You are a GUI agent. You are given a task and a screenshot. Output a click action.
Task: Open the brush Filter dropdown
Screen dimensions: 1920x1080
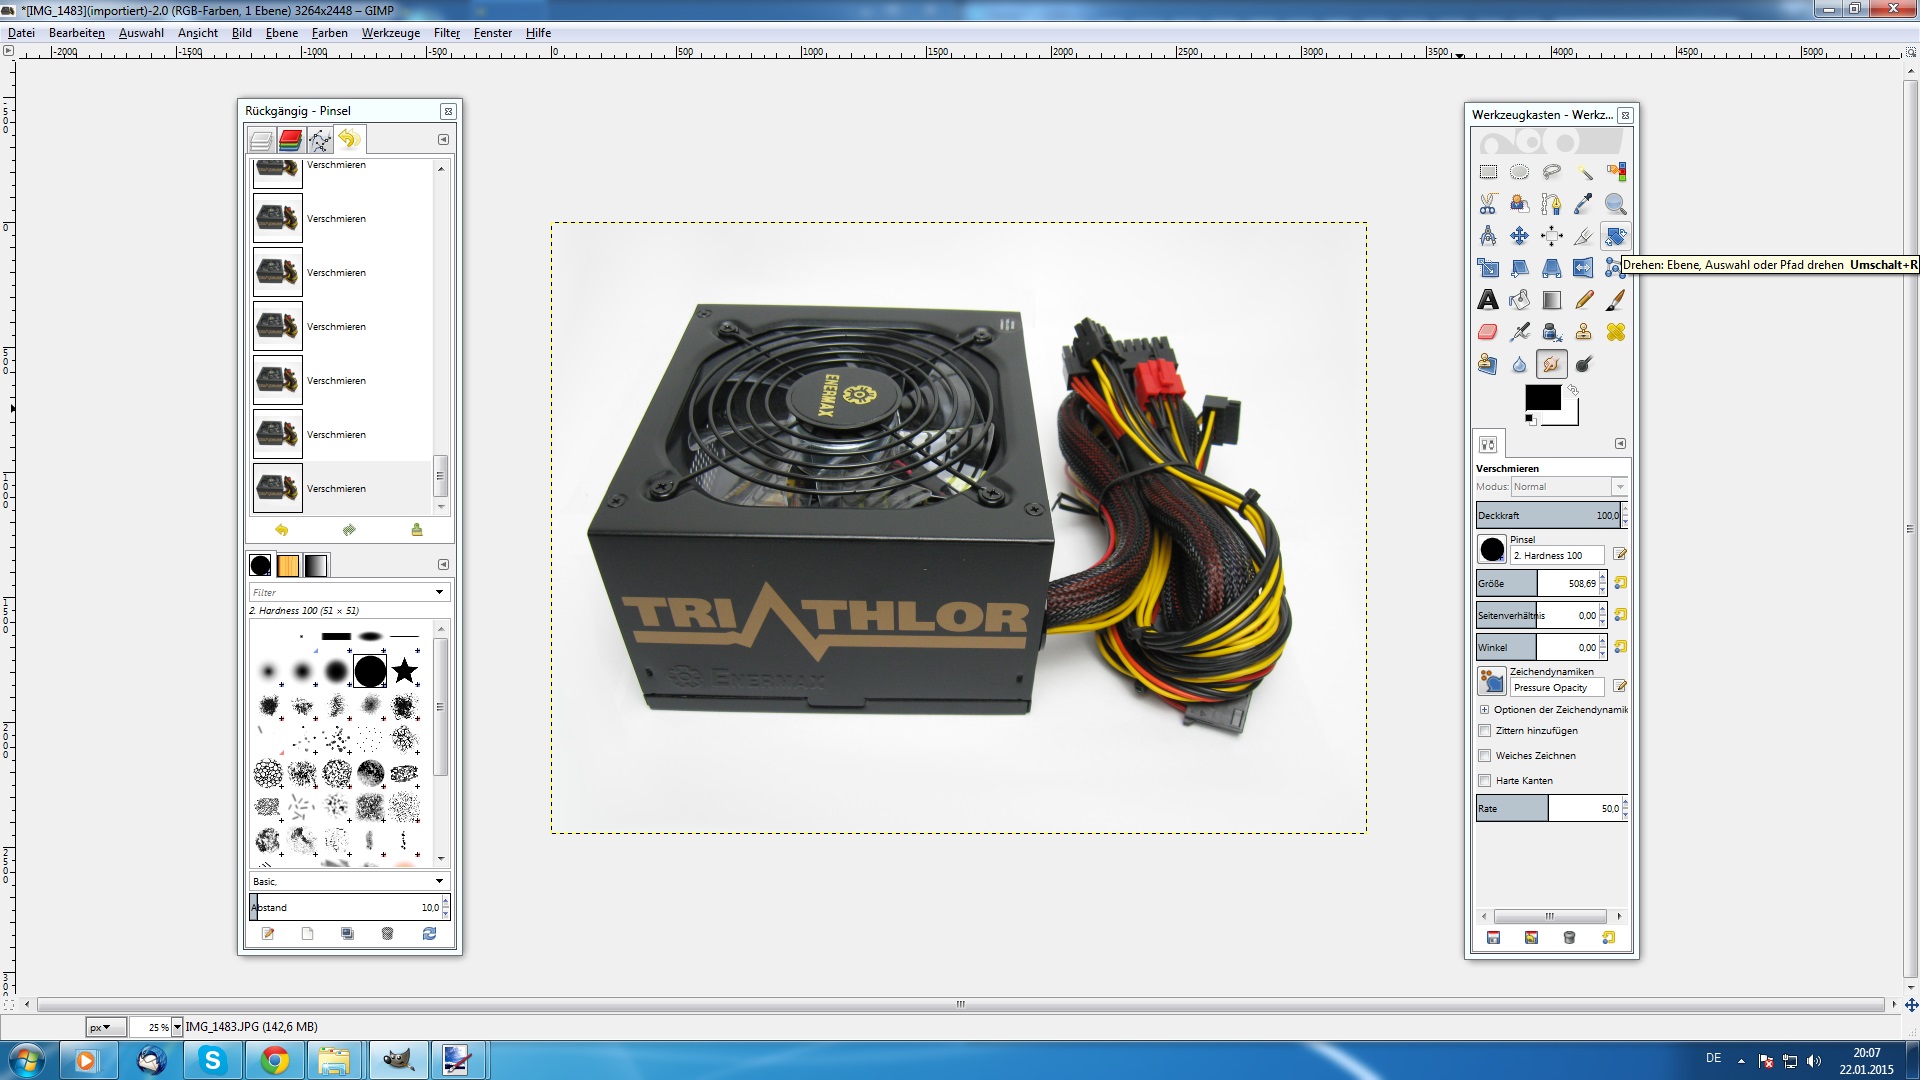pos(439,592)
